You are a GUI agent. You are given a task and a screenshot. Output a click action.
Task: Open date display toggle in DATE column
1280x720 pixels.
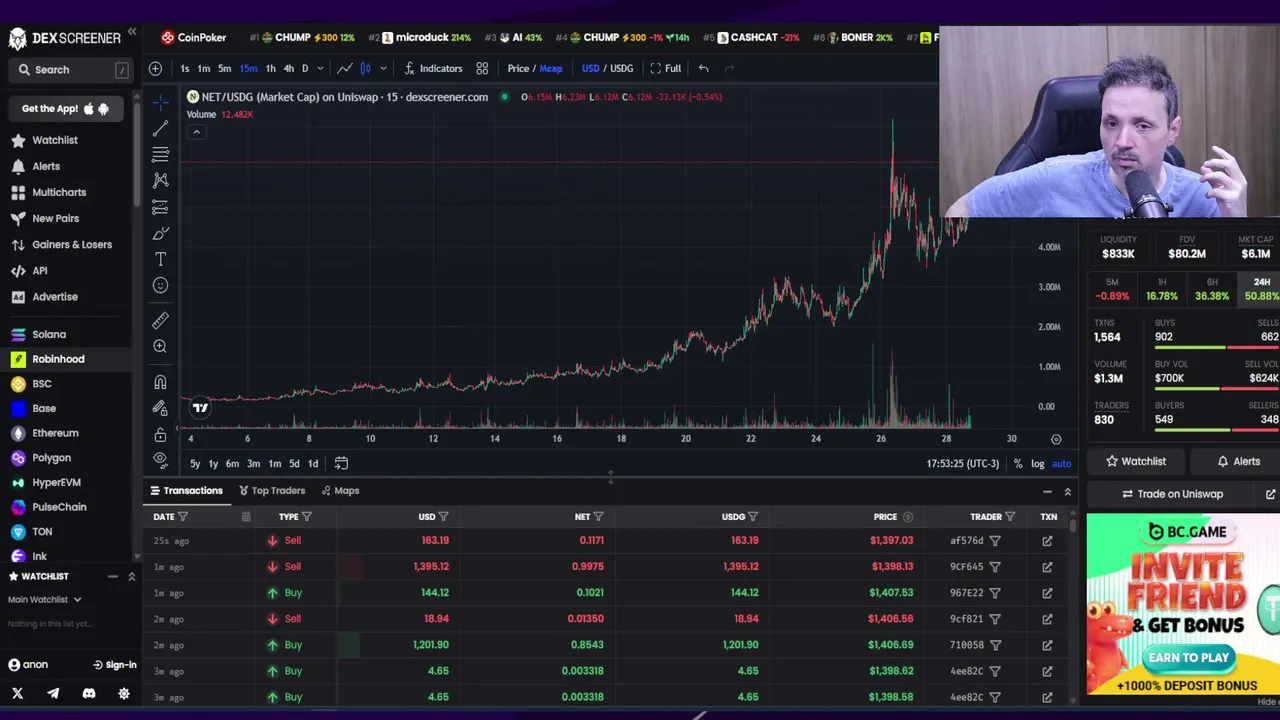coord(246,517)
